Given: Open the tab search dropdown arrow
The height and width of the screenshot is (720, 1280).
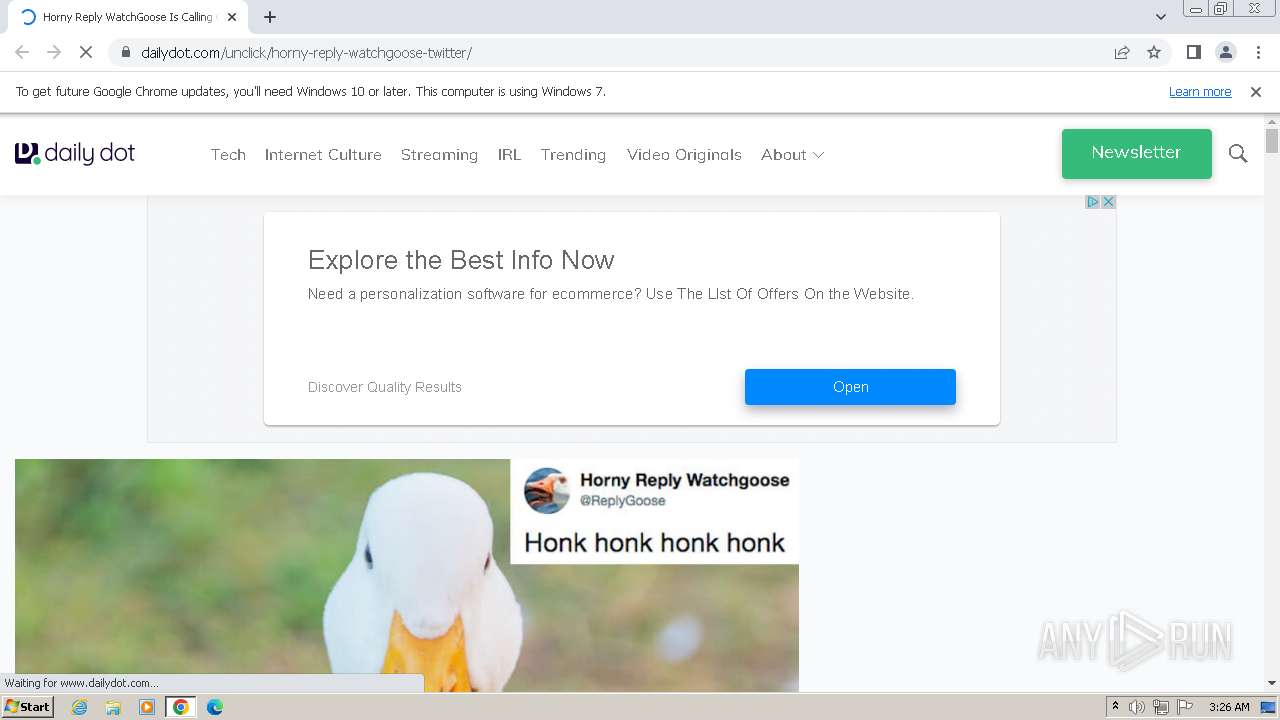Looking at the screenshot, I should tap(1161, 17).
